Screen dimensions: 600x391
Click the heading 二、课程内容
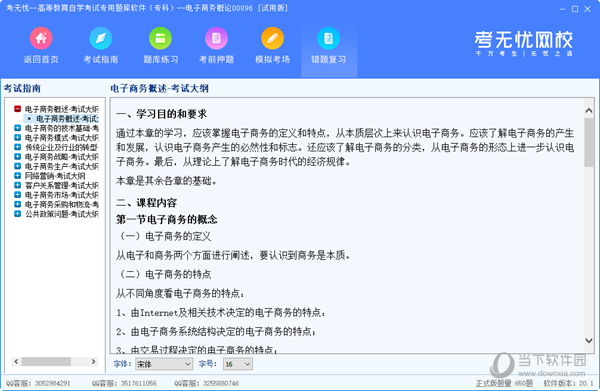tap(147, 203)
